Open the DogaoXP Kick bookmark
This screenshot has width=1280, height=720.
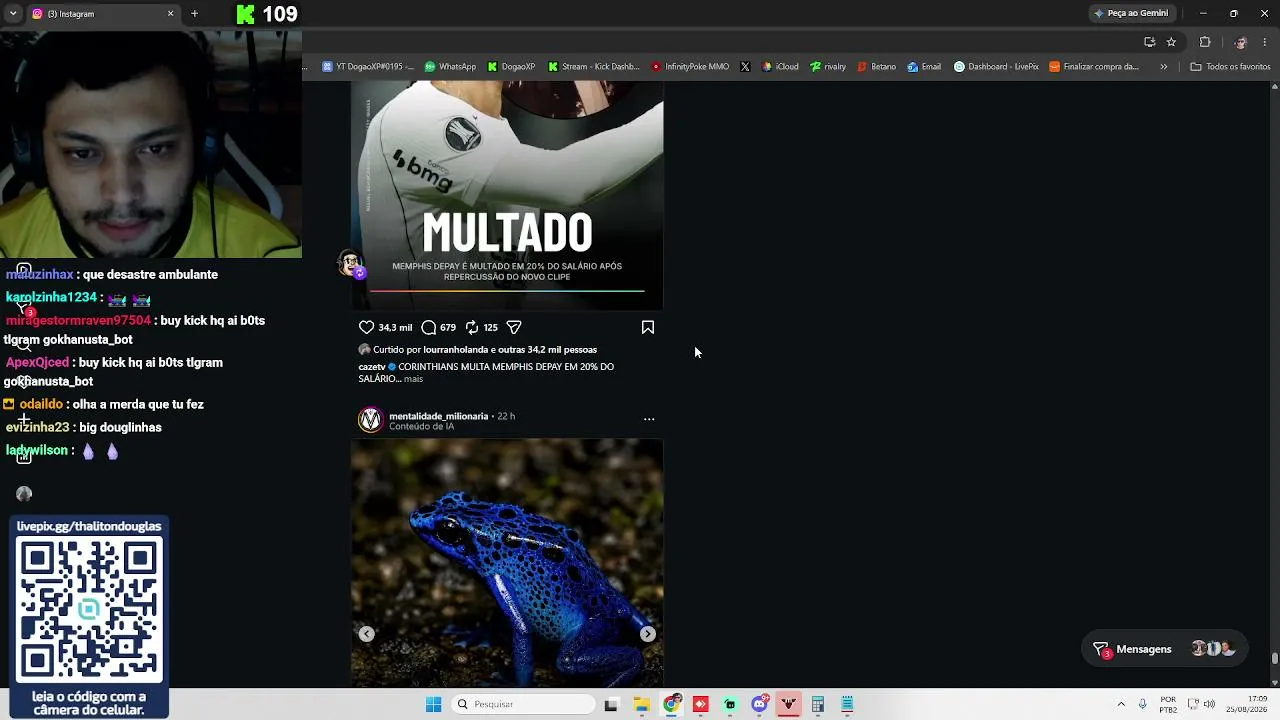click(x=512, y=67)
